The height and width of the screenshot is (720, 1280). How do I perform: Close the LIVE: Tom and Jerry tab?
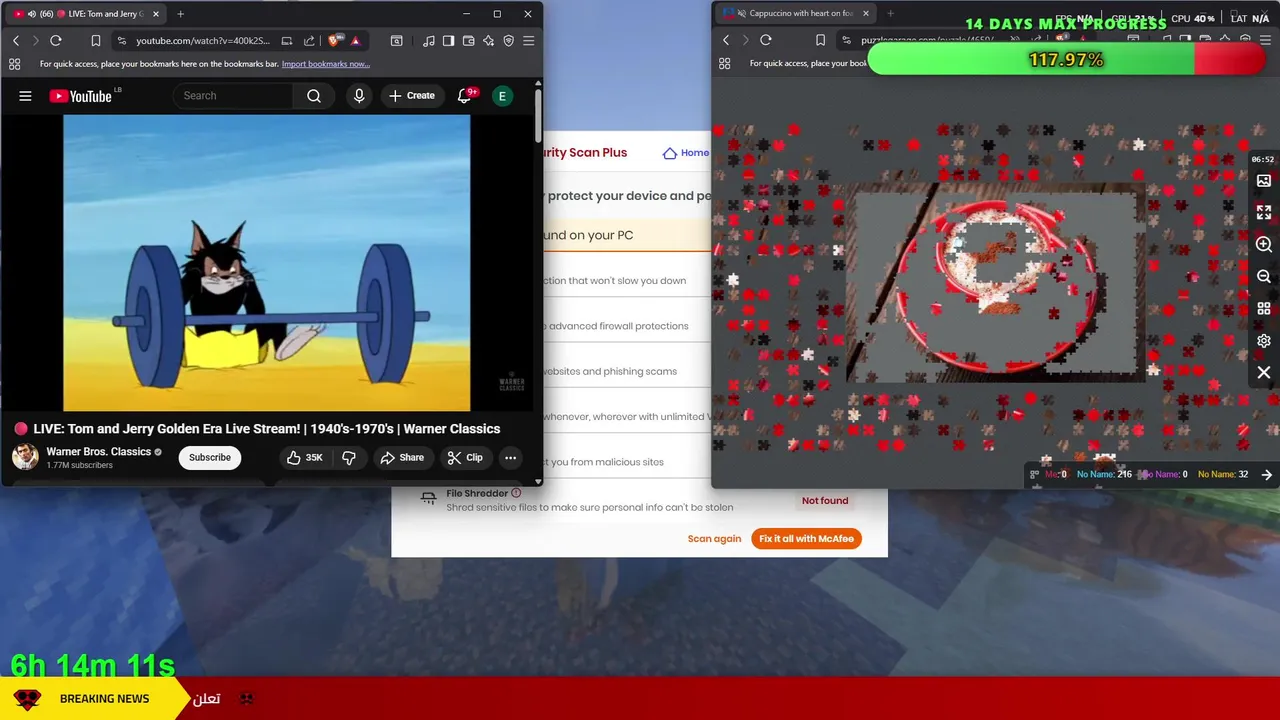click(x=156, y=14)
